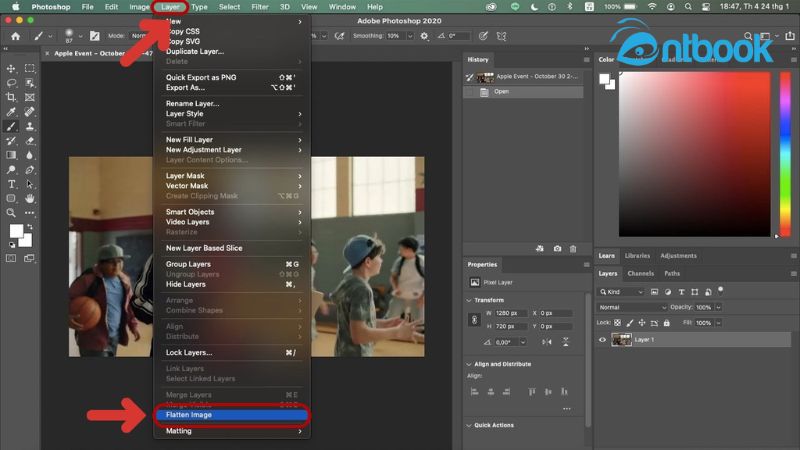
Task: Select the Hand tool
Action: pyautogui.click(x=30, y=198)
